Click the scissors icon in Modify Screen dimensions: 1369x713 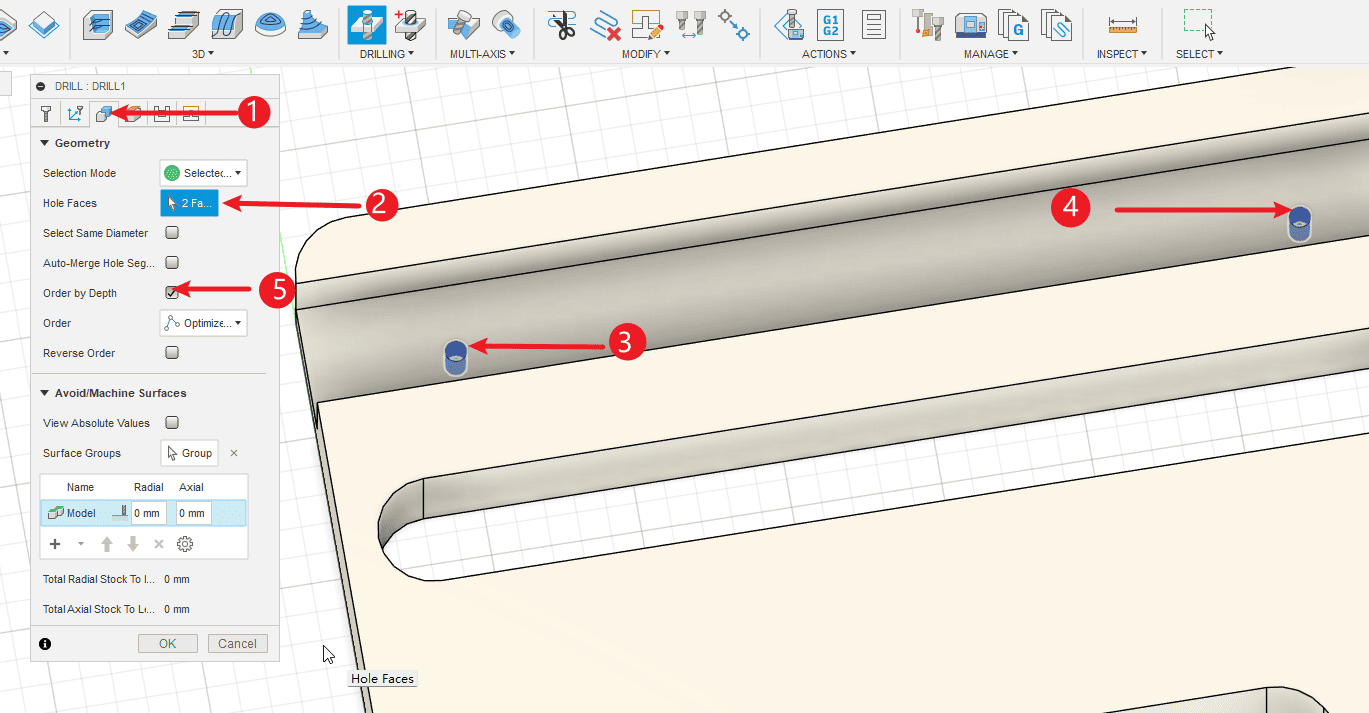[563, 24]
